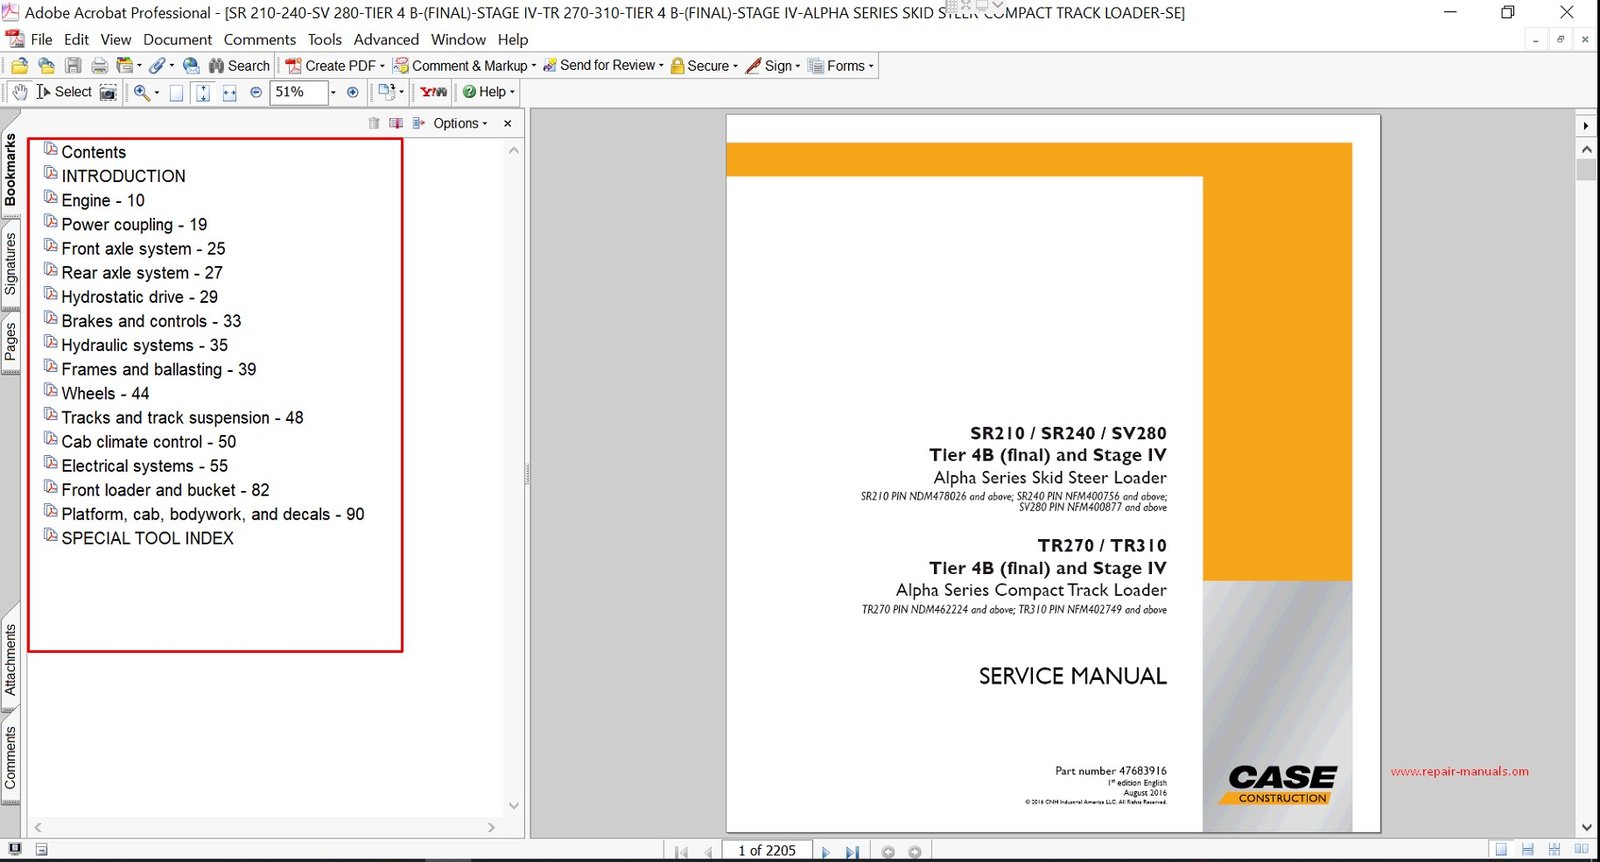Toggle Fit Page view mode
Viewport: 1600px width, 862px height.
pos(203,92)
